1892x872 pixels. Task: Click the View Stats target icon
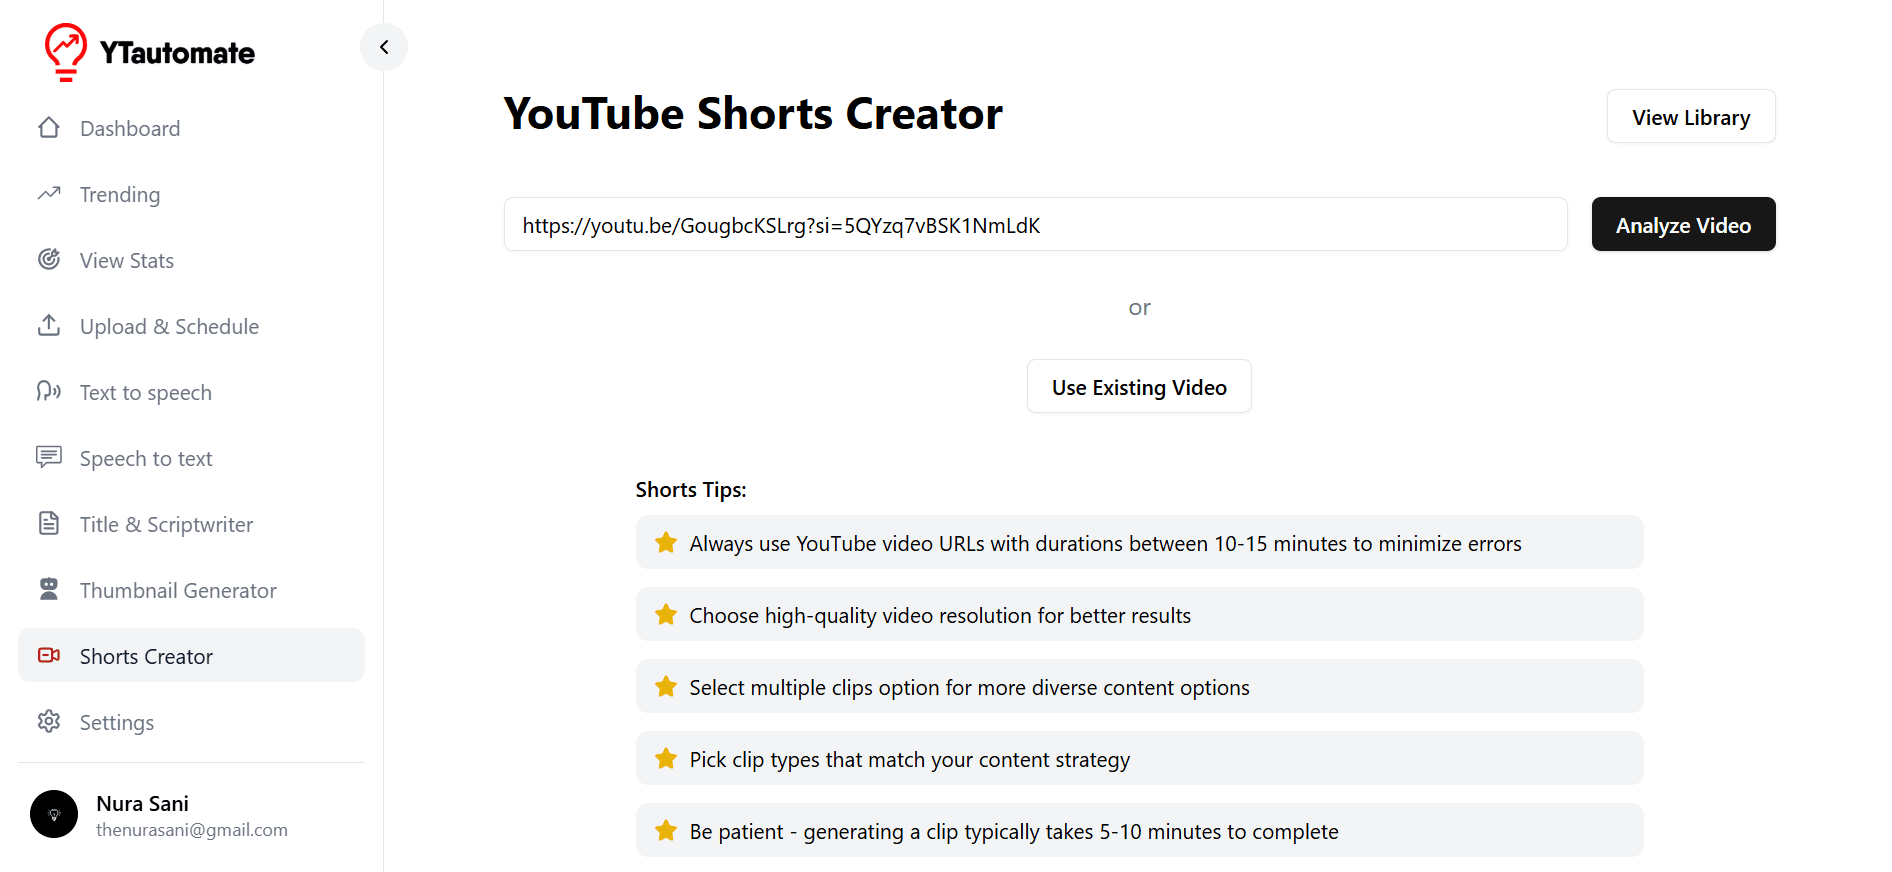[49, 260]
